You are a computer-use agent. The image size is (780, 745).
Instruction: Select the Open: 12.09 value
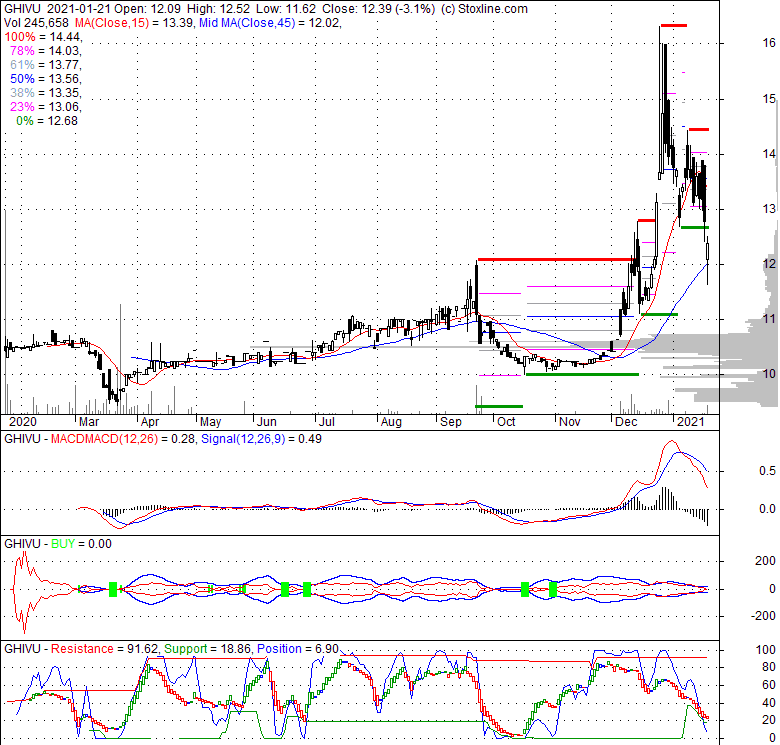coord(148,9)
